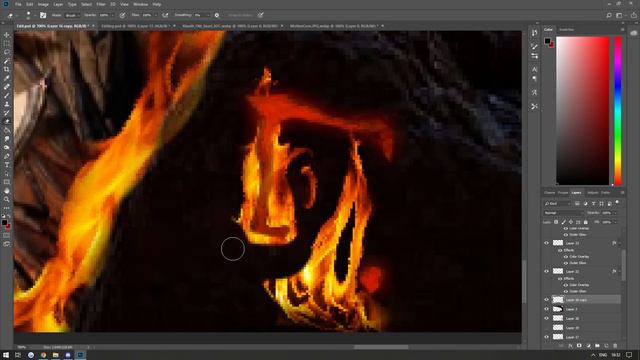640x360 pixels.
Task: Toggle Color Overlay effect eye under Layer 23
Action: pos(566,256)
